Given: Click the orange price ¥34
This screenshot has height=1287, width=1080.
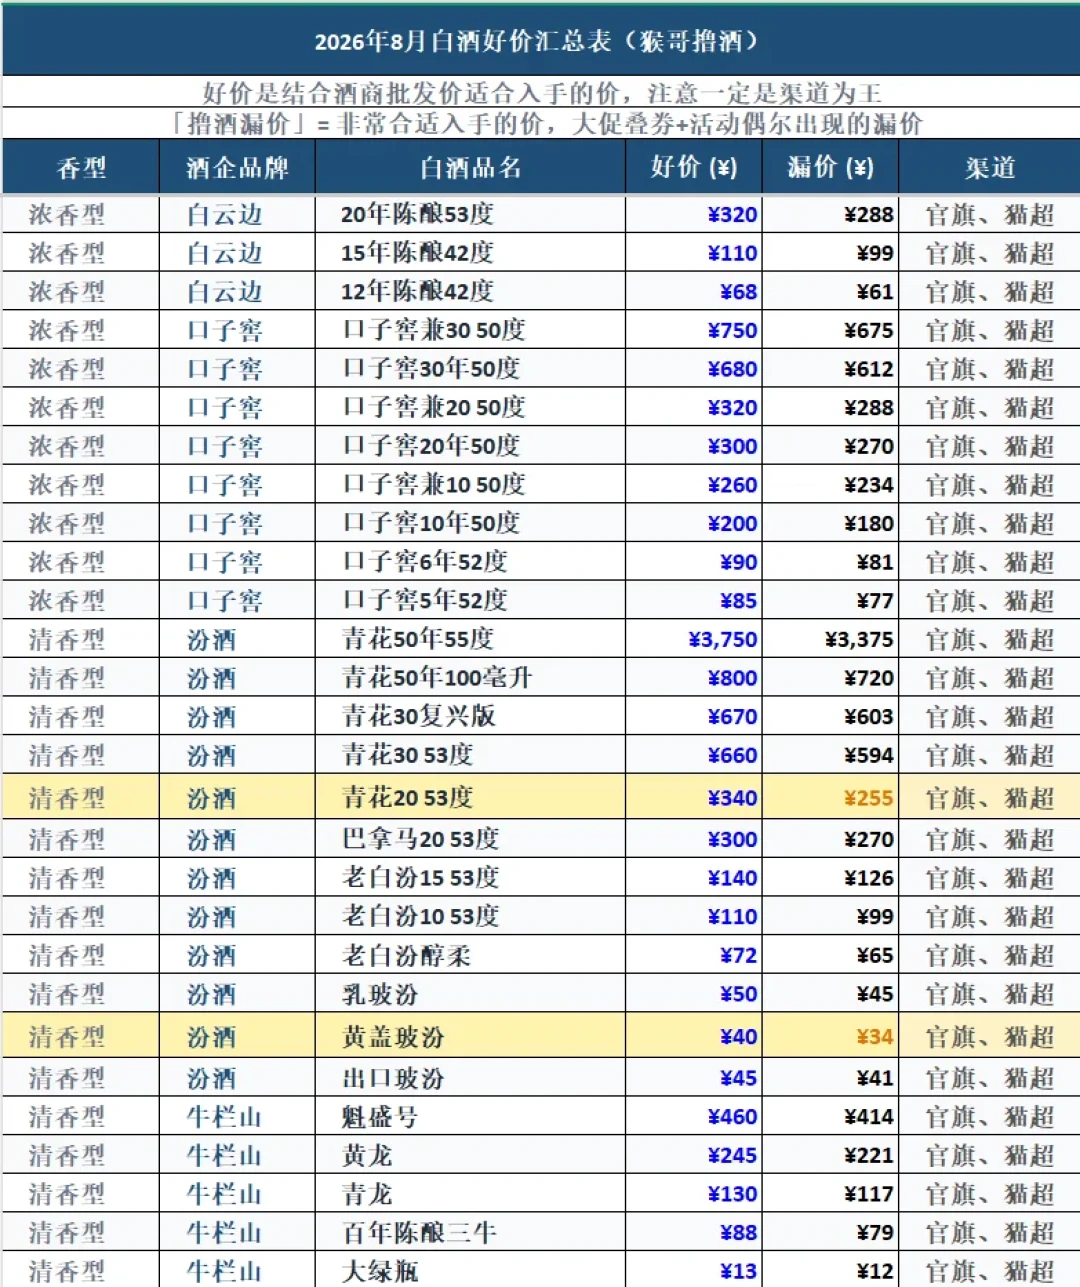Looking at the screenshot, I should pos(874,1037).
